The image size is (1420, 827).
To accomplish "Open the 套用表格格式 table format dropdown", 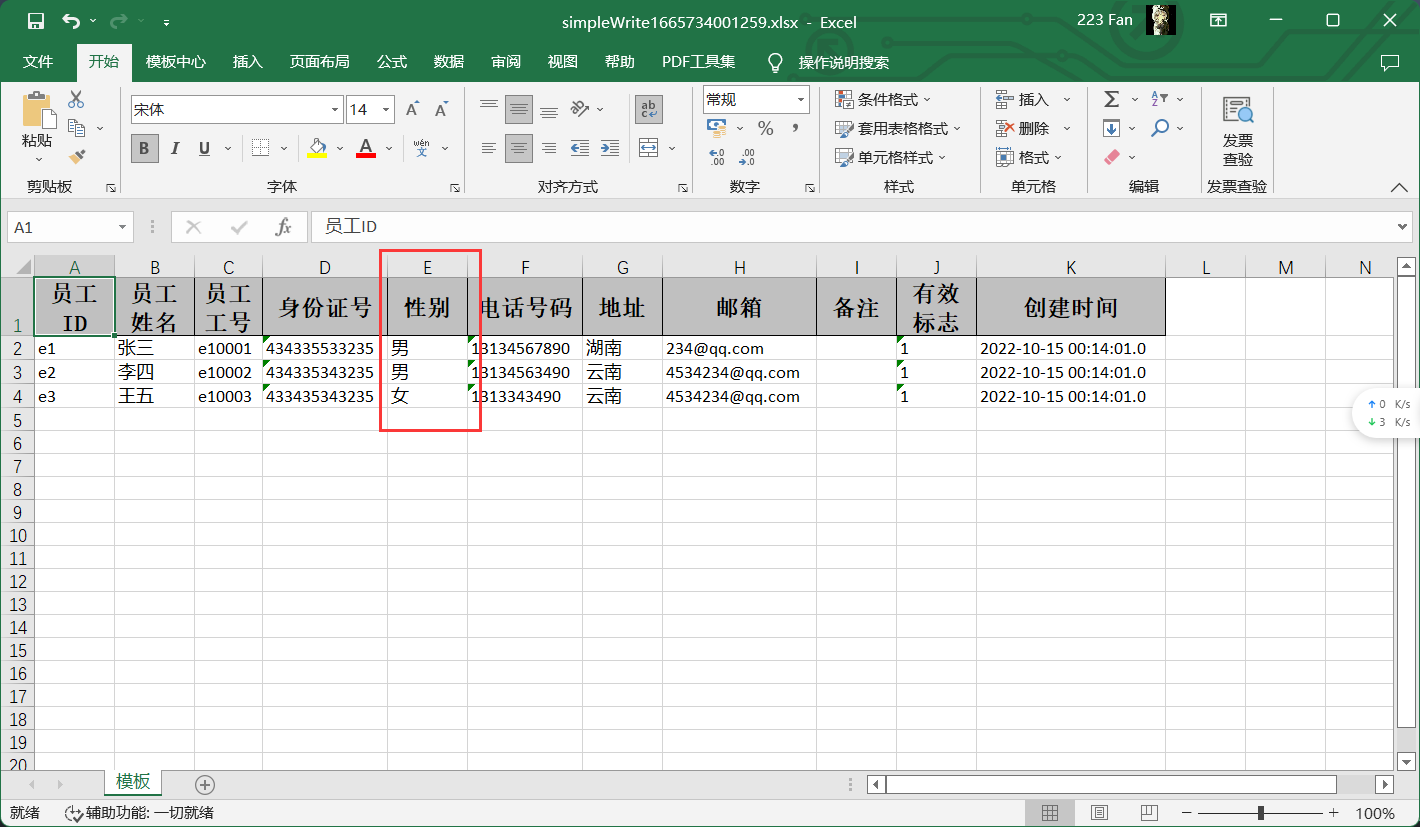I will (x=898, y=128).
